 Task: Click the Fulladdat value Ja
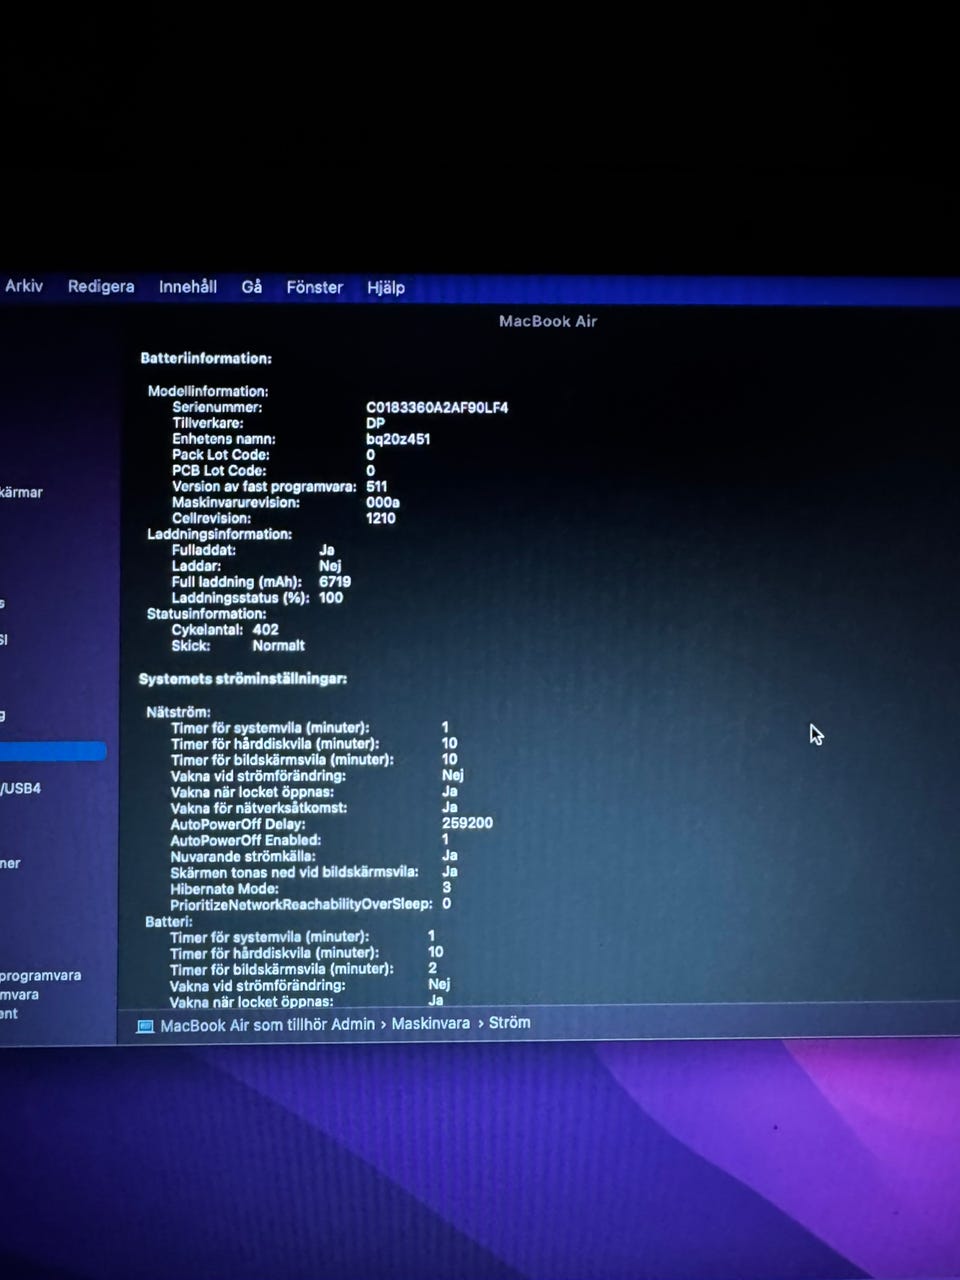[x=326, y=550]
